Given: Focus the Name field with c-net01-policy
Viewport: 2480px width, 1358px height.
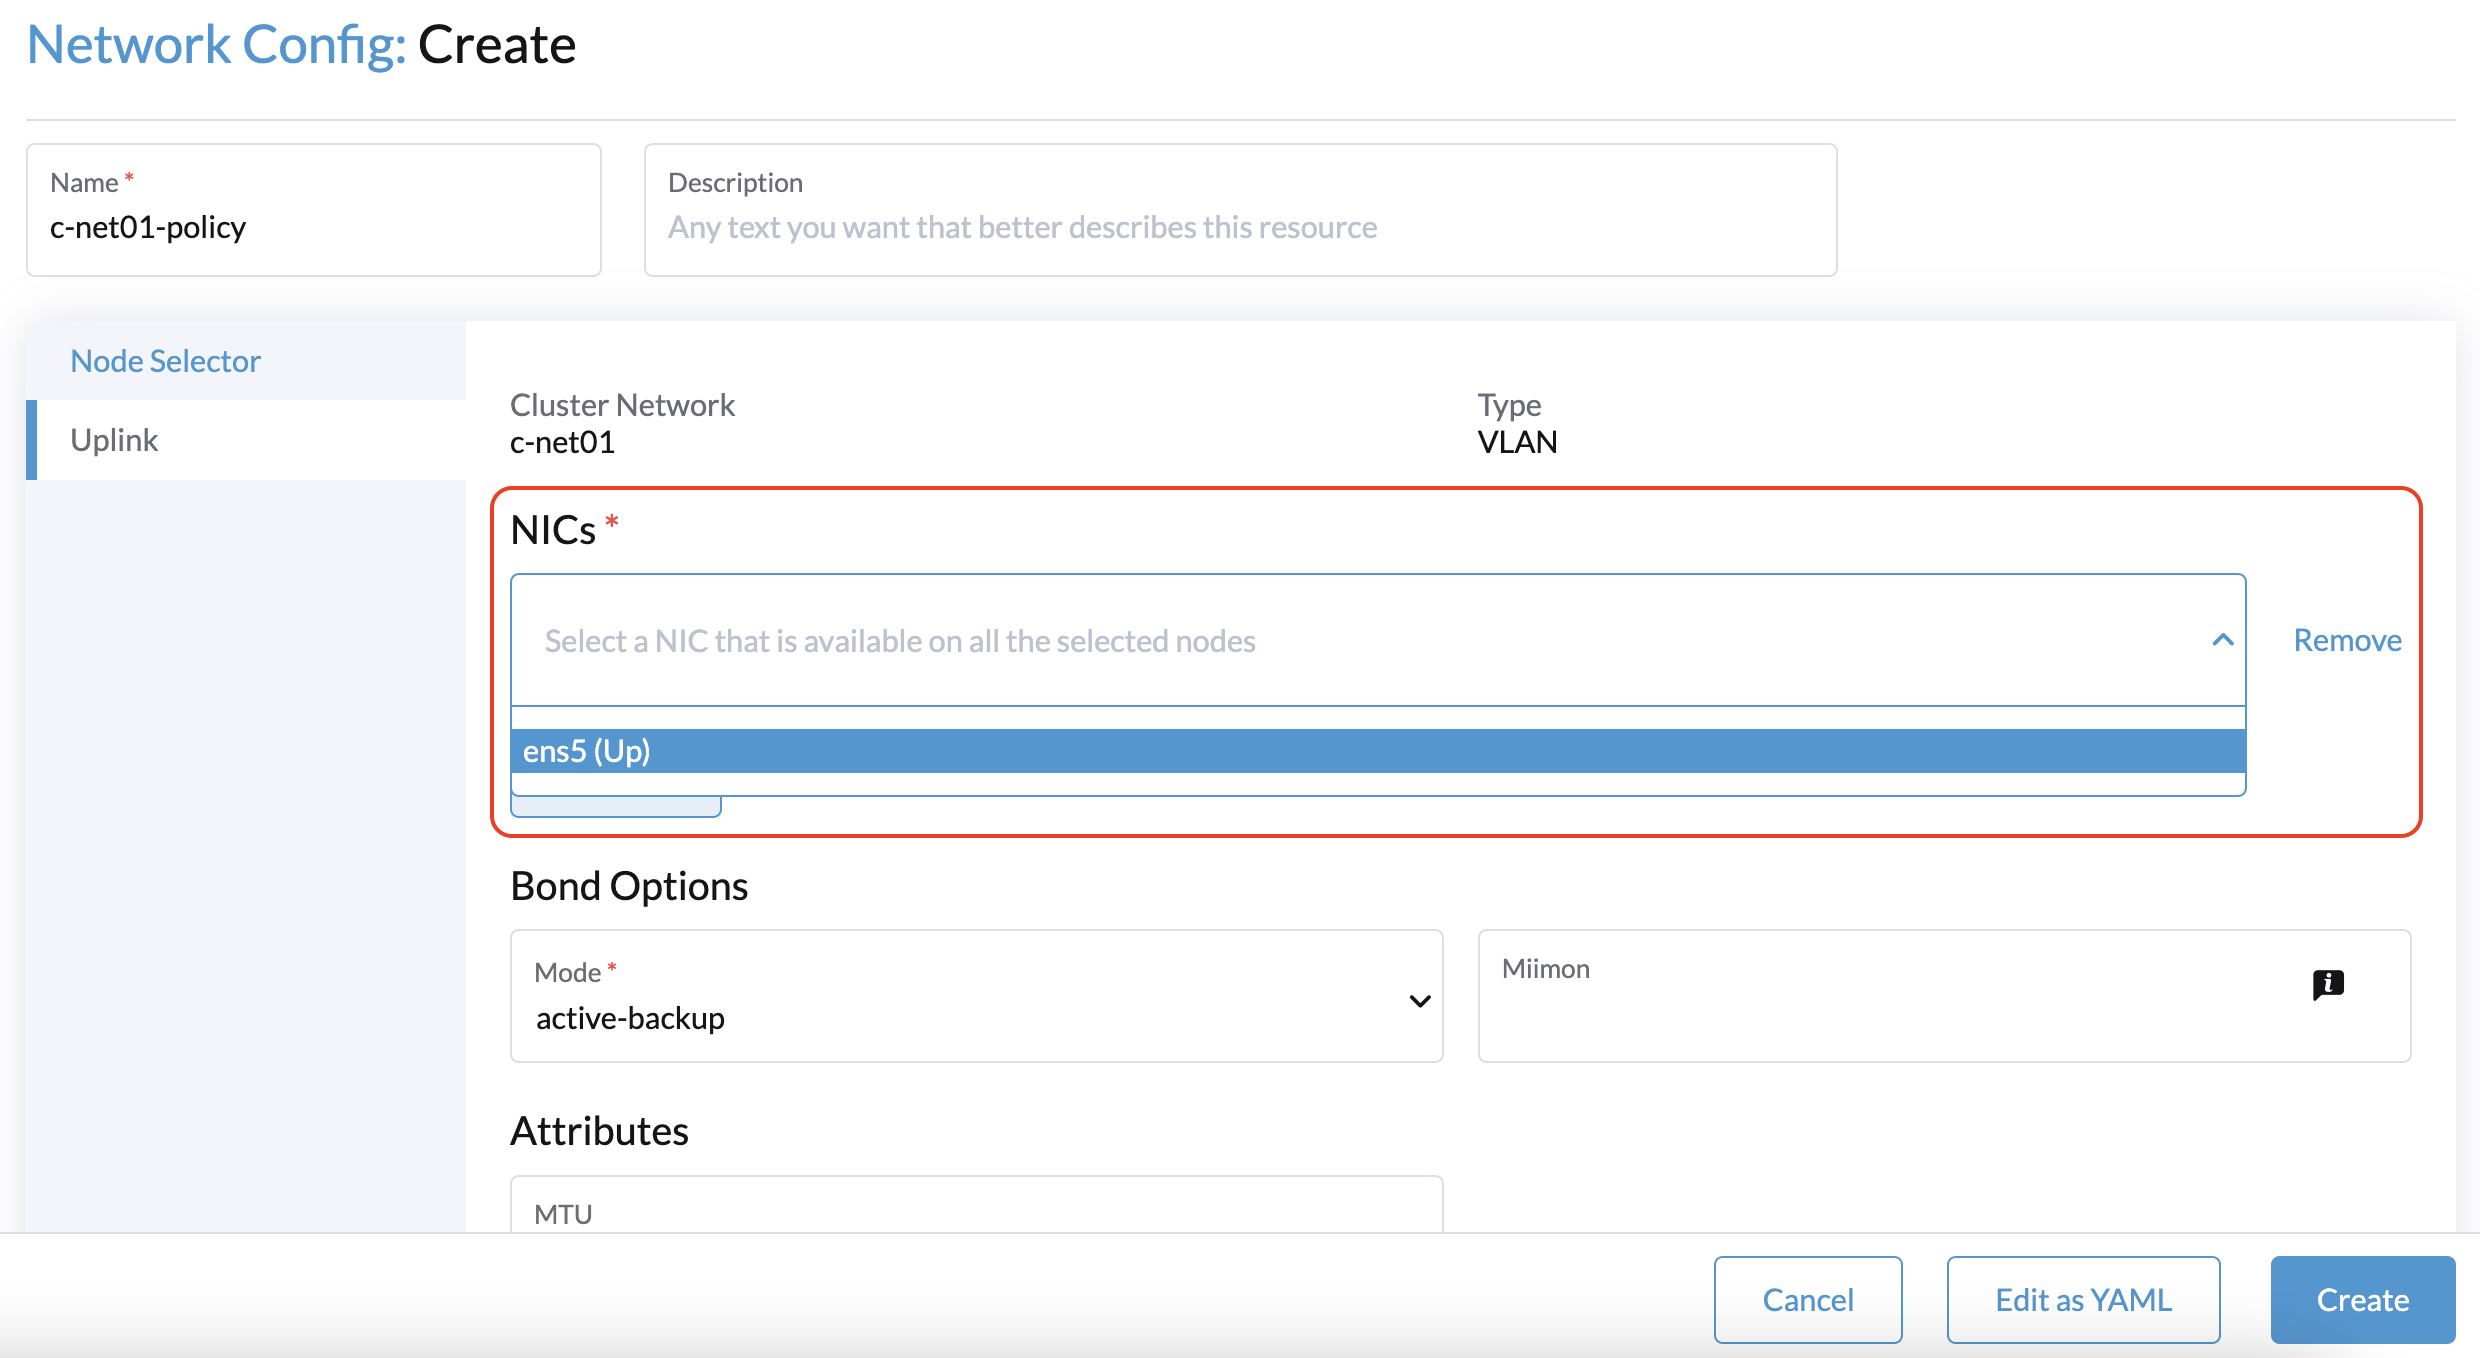Looking at the screenshot, I should (x=313, y=227).
